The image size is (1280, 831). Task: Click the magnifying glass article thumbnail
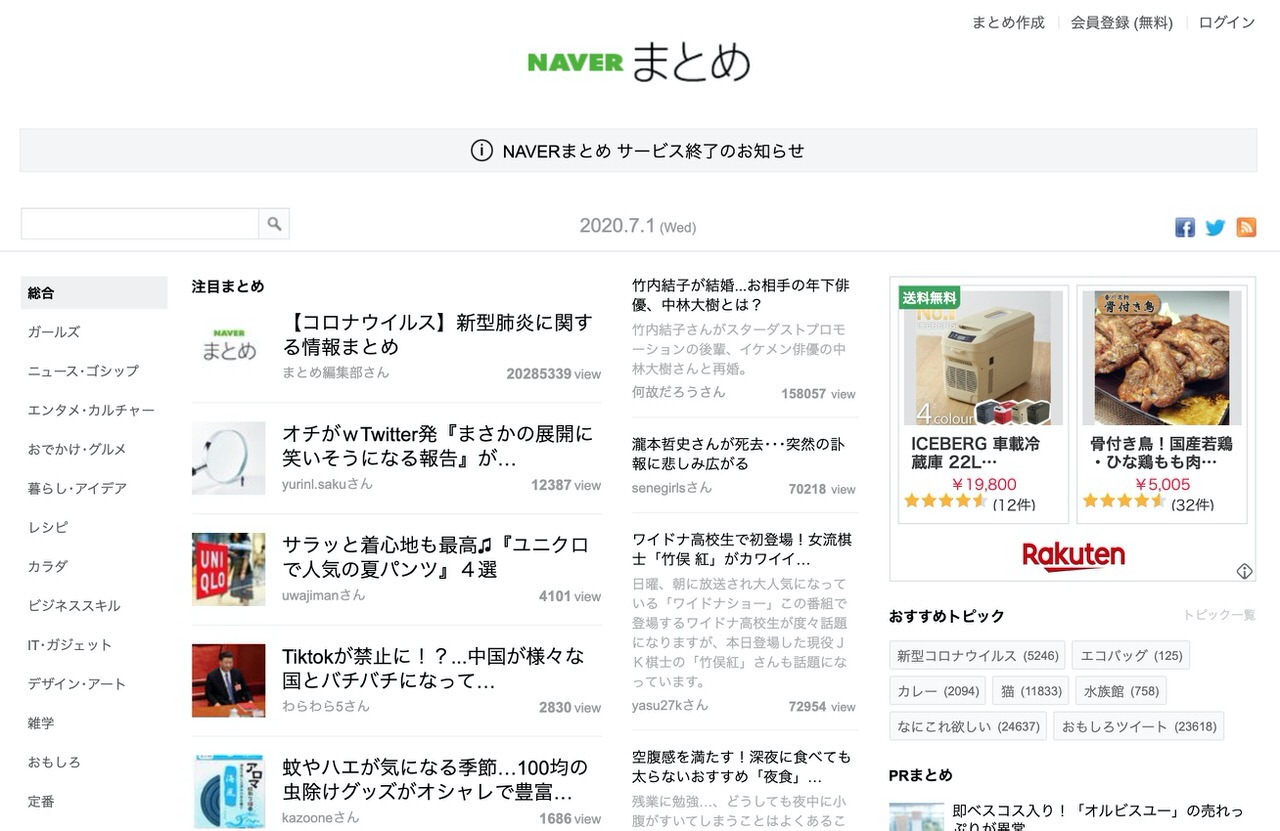click(229, 458)
